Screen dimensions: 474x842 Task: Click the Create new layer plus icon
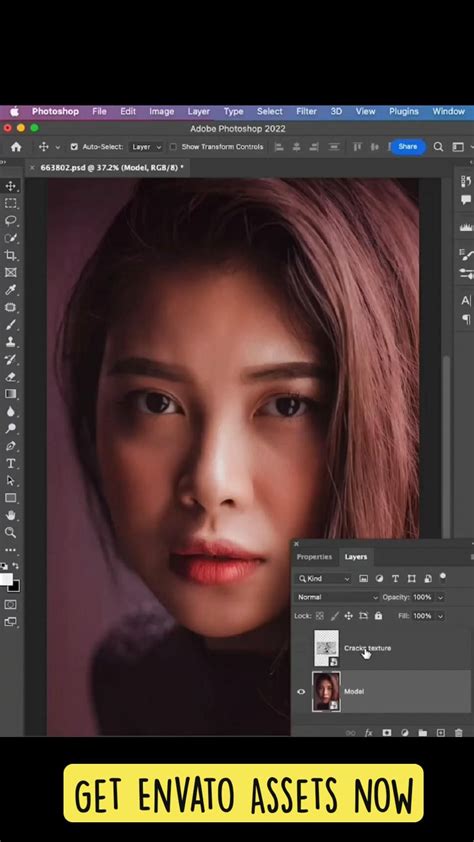(x=441, y=732)
